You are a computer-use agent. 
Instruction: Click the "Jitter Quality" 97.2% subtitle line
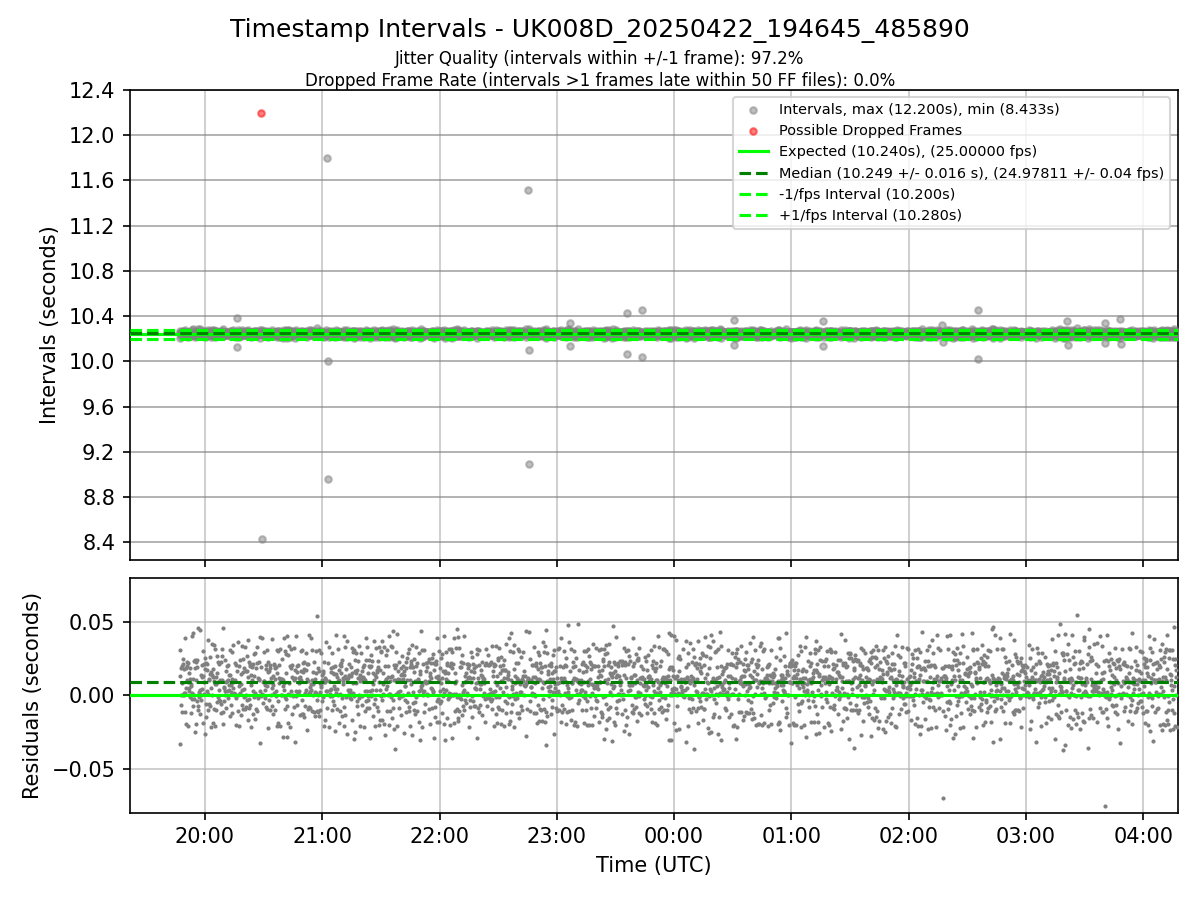tap(599, 58)
